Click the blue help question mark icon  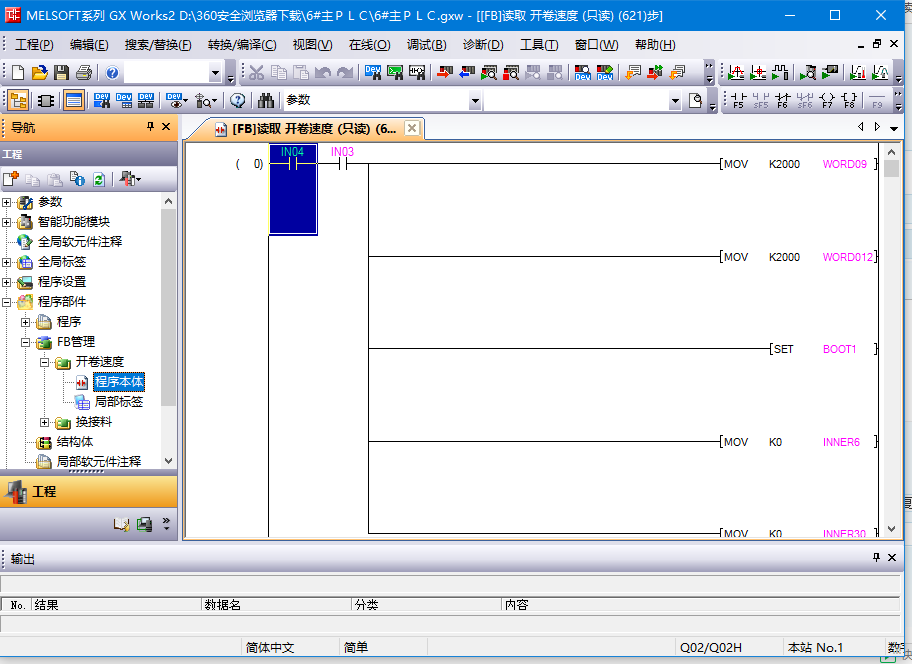[x=112, y=73]
